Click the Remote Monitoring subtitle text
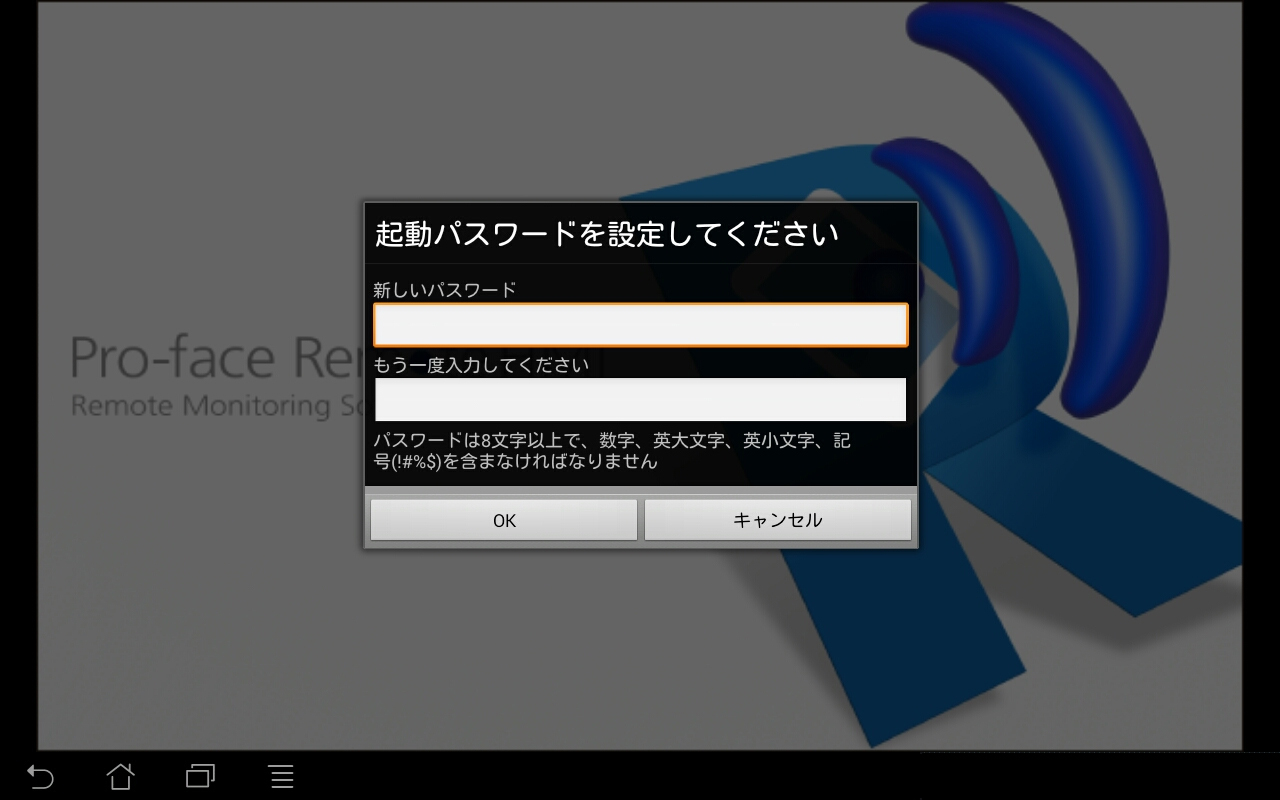This screenshot has height=800, width=1280. 200,406
